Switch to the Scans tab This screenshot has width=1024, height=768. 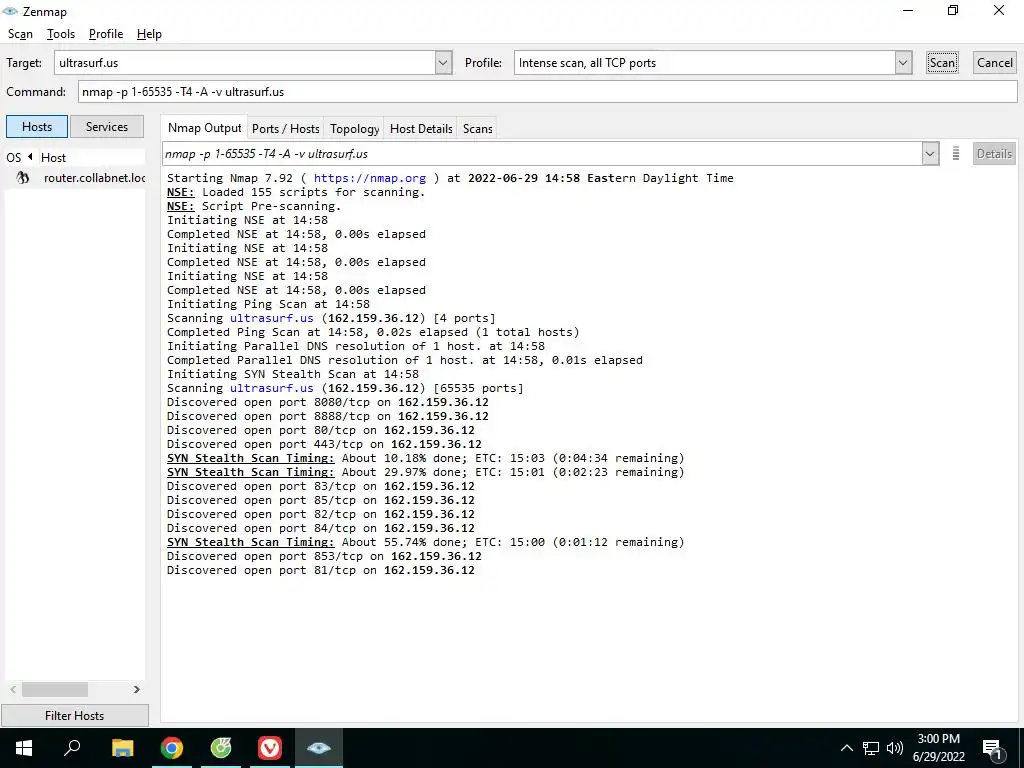pyautogui.click(x=477, y=129)
